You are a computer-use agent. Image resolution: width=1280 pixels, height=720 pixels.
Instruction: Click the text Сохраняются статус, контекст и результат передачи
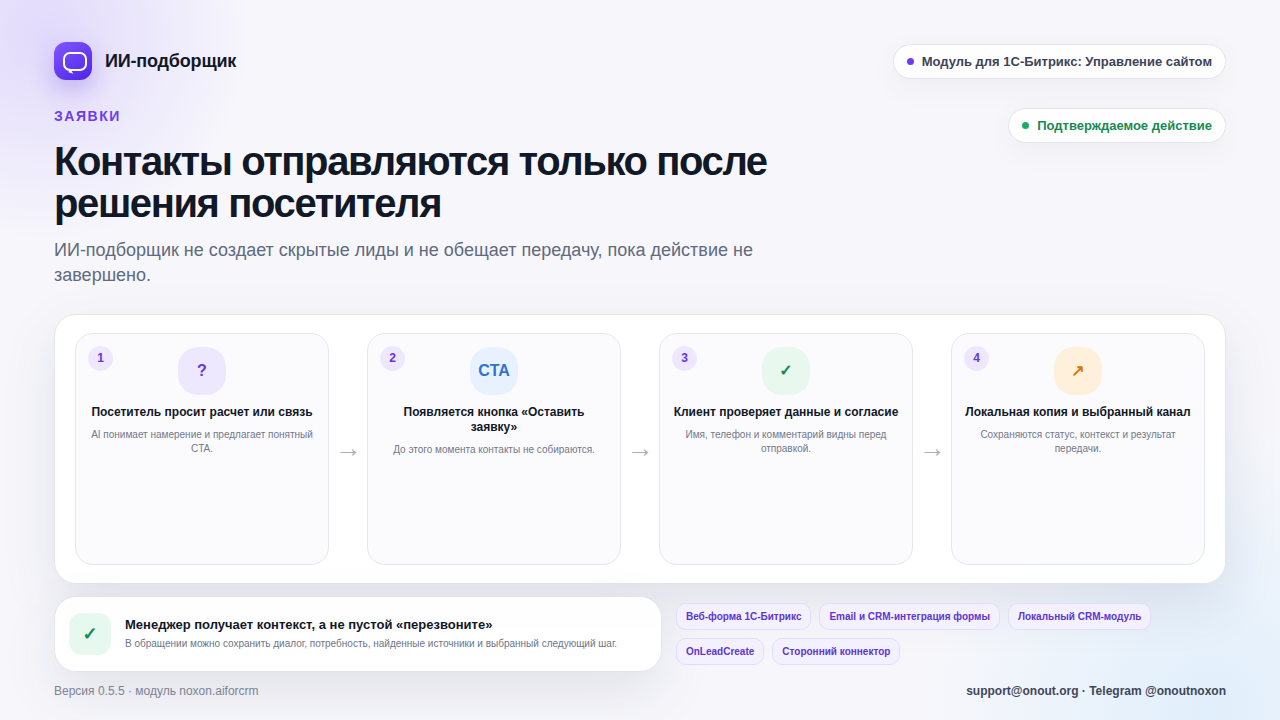pos(1078,441)
